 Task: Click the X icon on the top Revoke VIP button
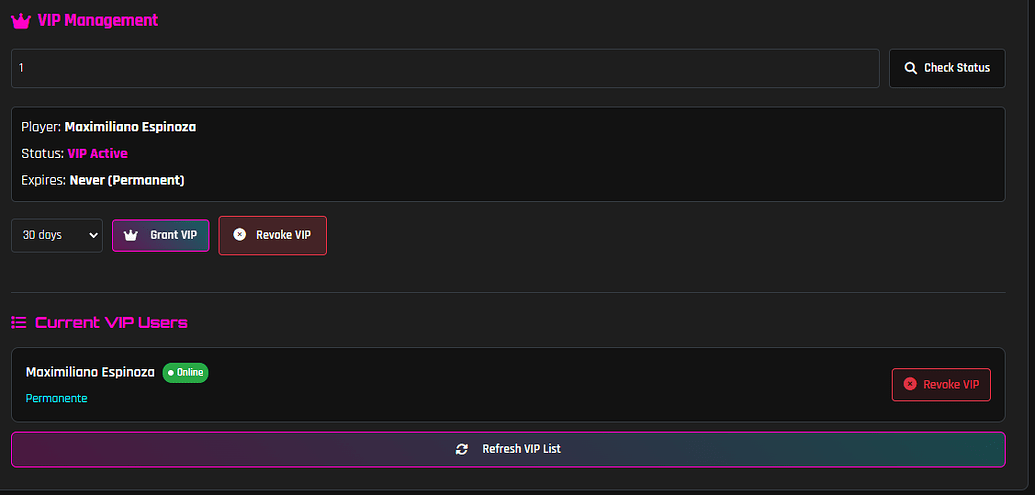pyautogui.click(x=239, y=235)
